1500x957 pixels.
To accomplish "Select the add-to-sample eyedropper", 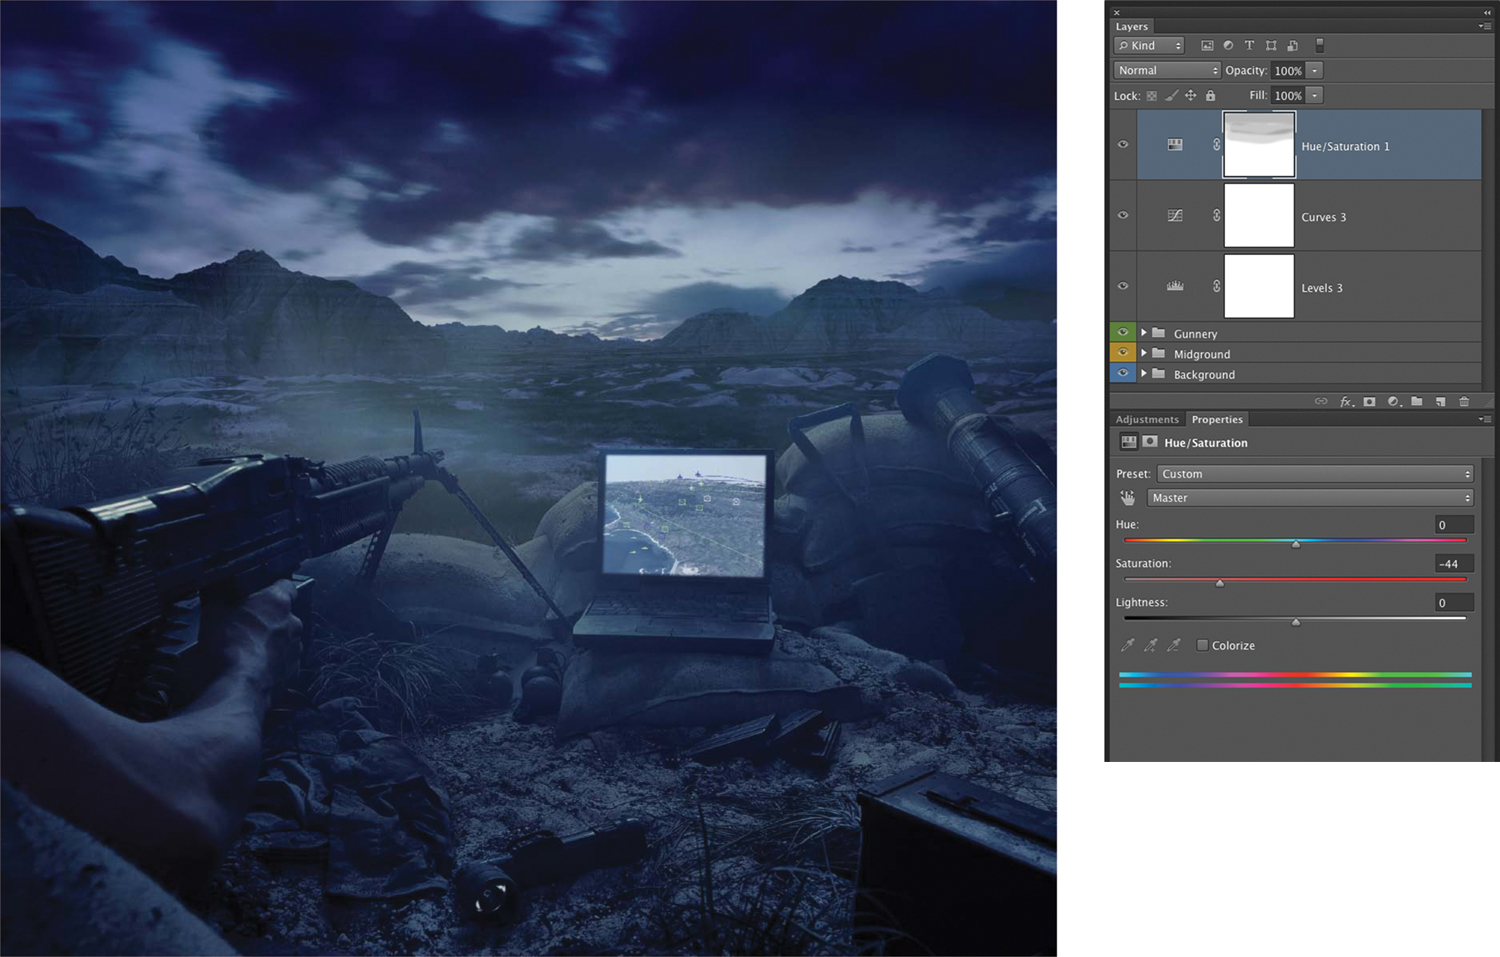I will click(x=1151, y=646).
